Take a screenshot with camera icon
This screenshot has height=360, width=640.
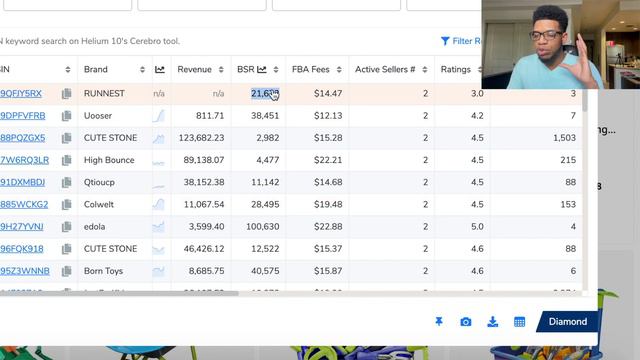point(466,322)
